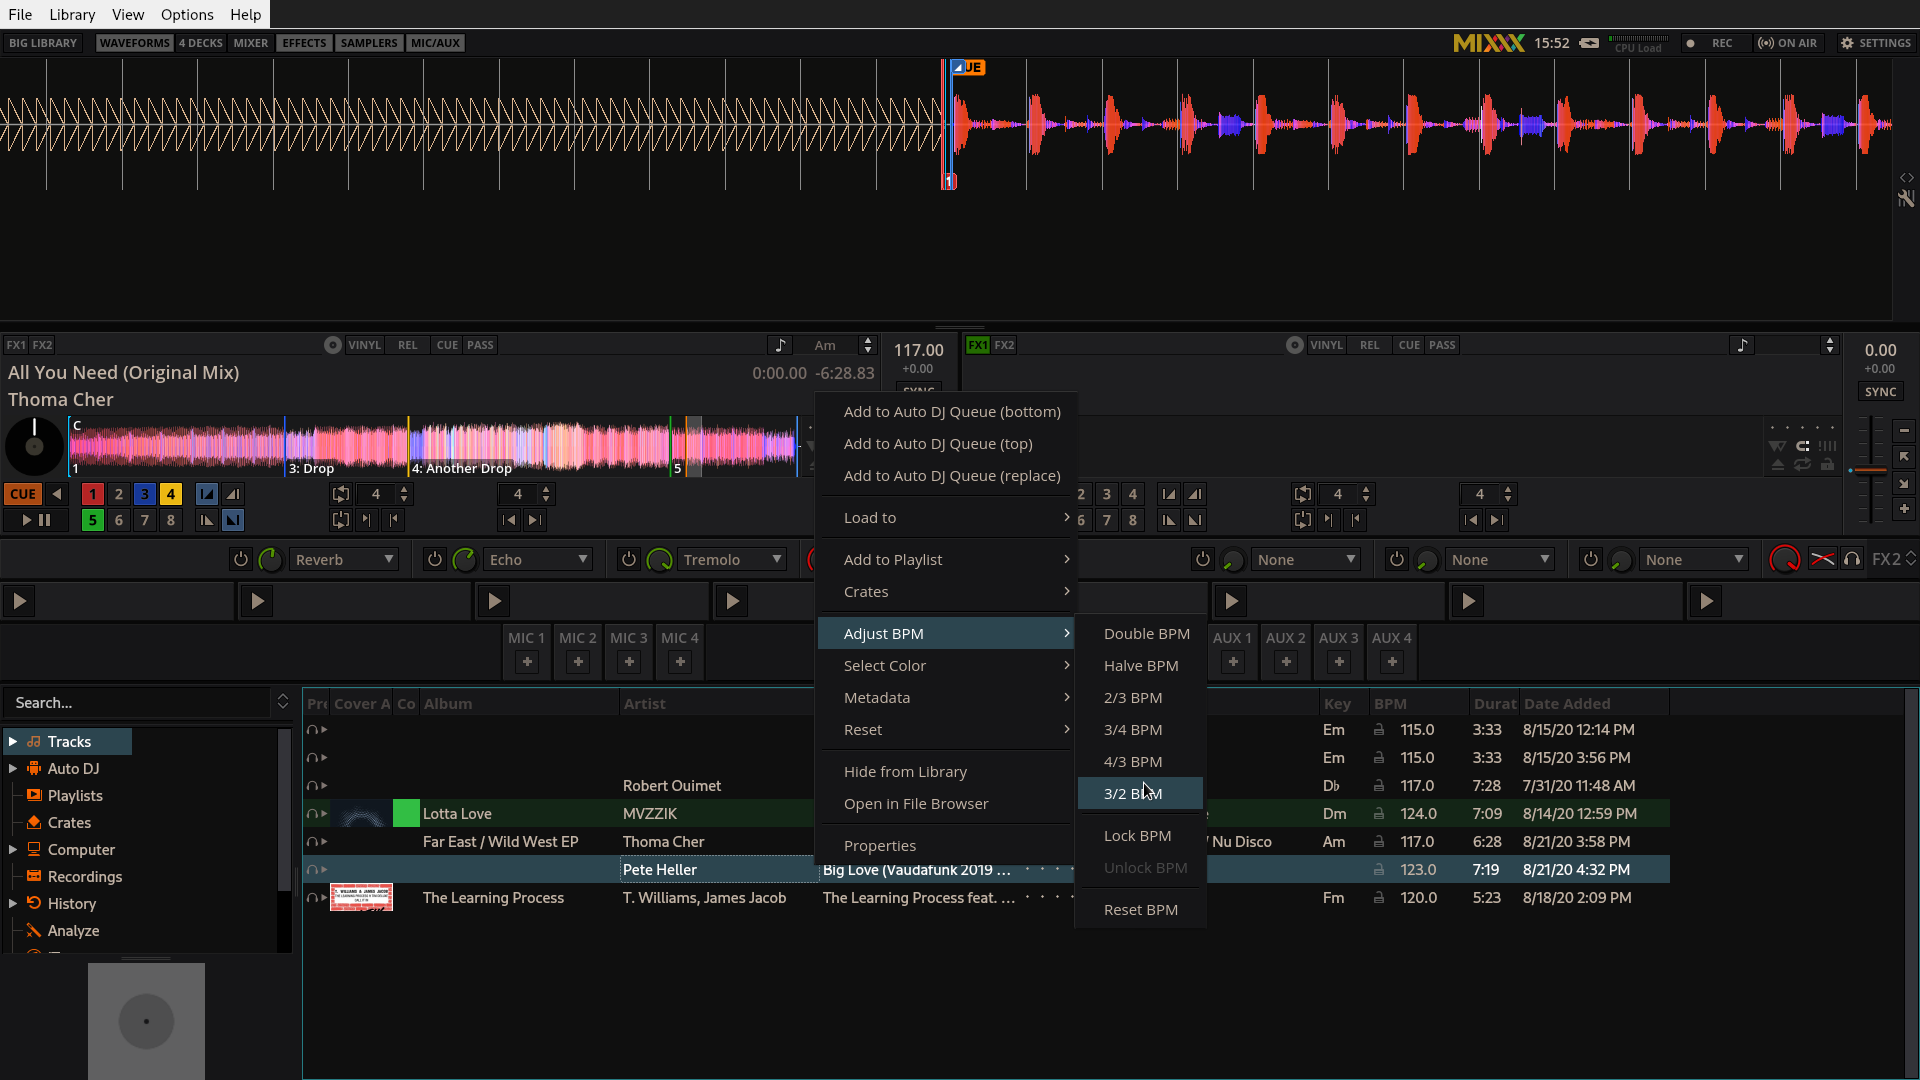
Task: Open the Add to Playlist submenu
Action: (946, 560)
